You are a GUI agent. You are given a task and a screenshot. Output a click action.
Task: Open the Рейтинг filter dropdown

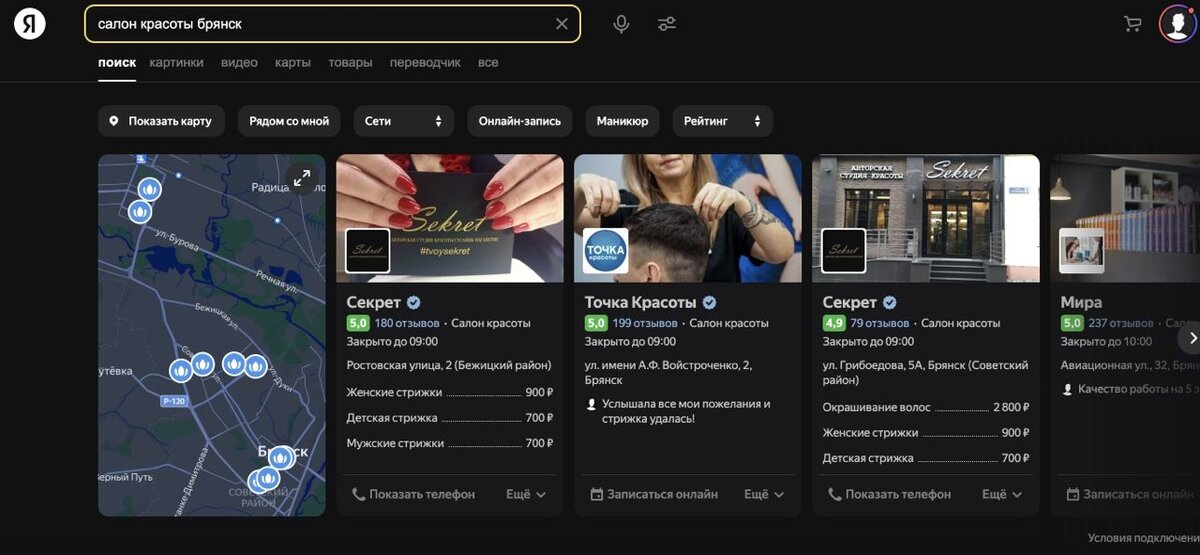(x=722, y=121)
